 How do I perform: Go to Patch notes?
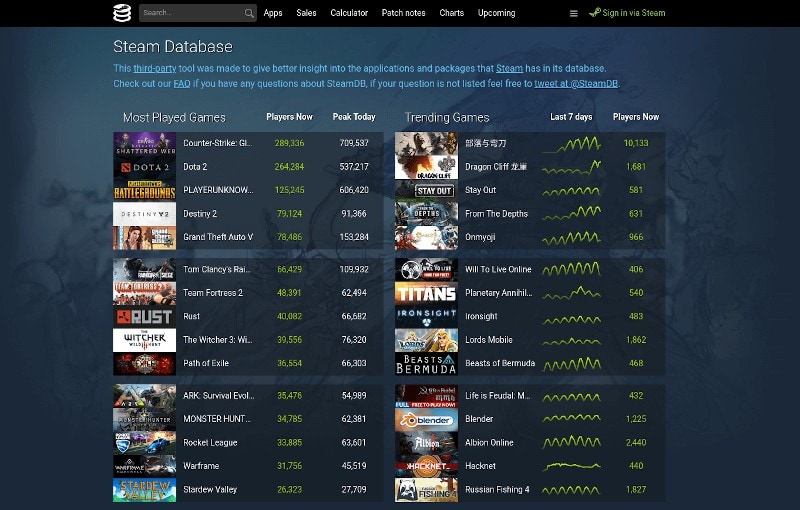click(404, 13)
